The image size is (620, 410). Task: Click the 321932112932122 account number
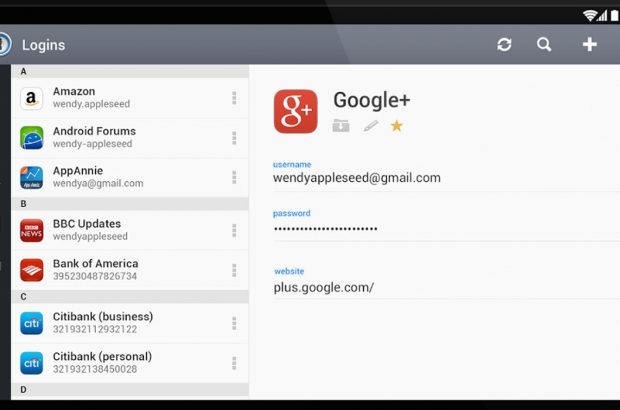[95, 329]
